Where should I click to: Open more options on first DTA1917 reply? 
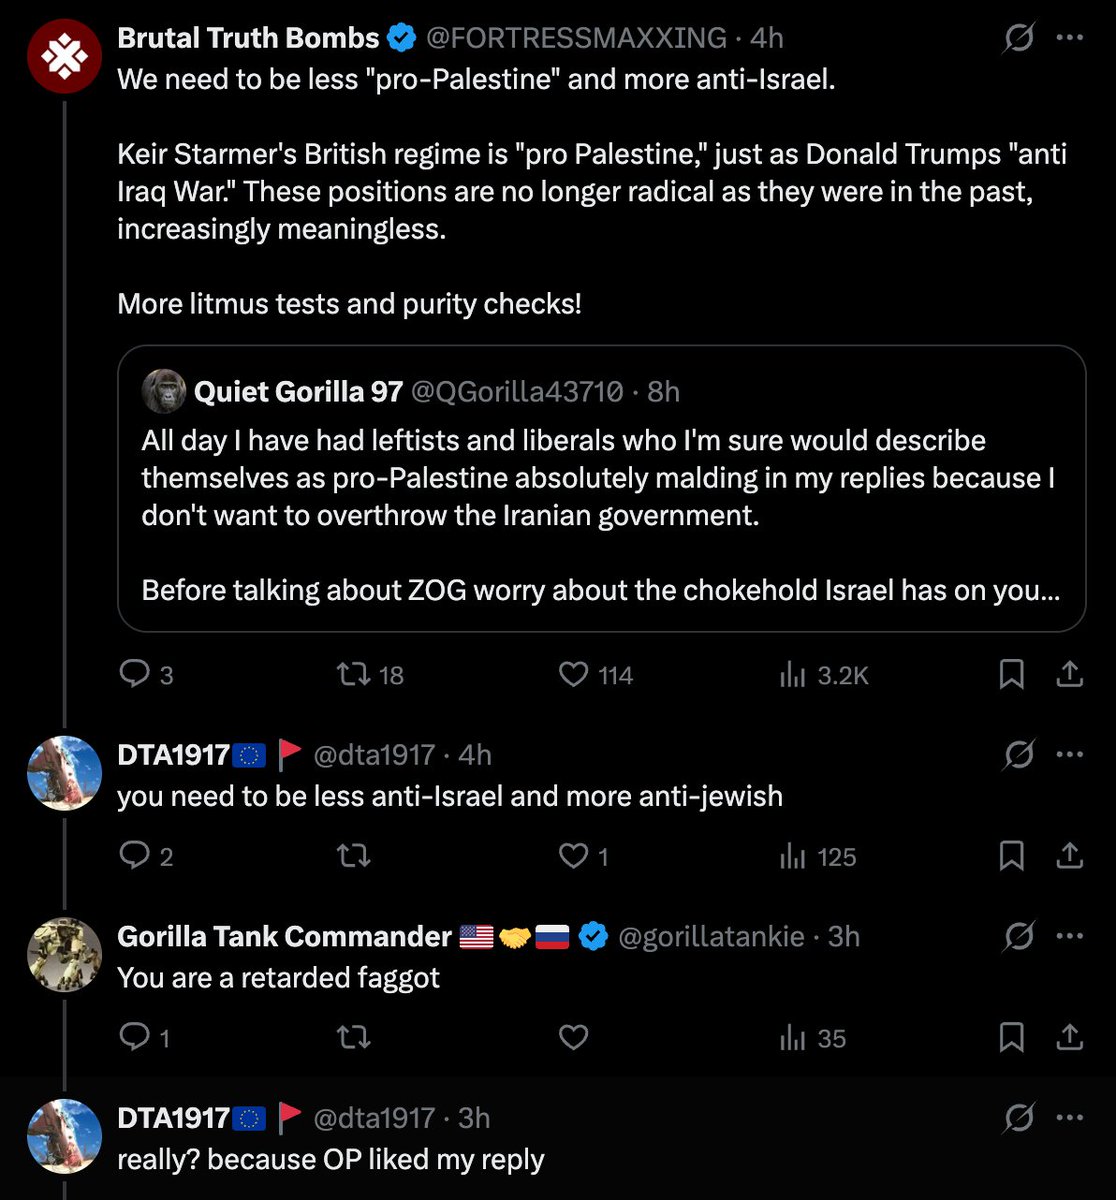click(1069, 754)
